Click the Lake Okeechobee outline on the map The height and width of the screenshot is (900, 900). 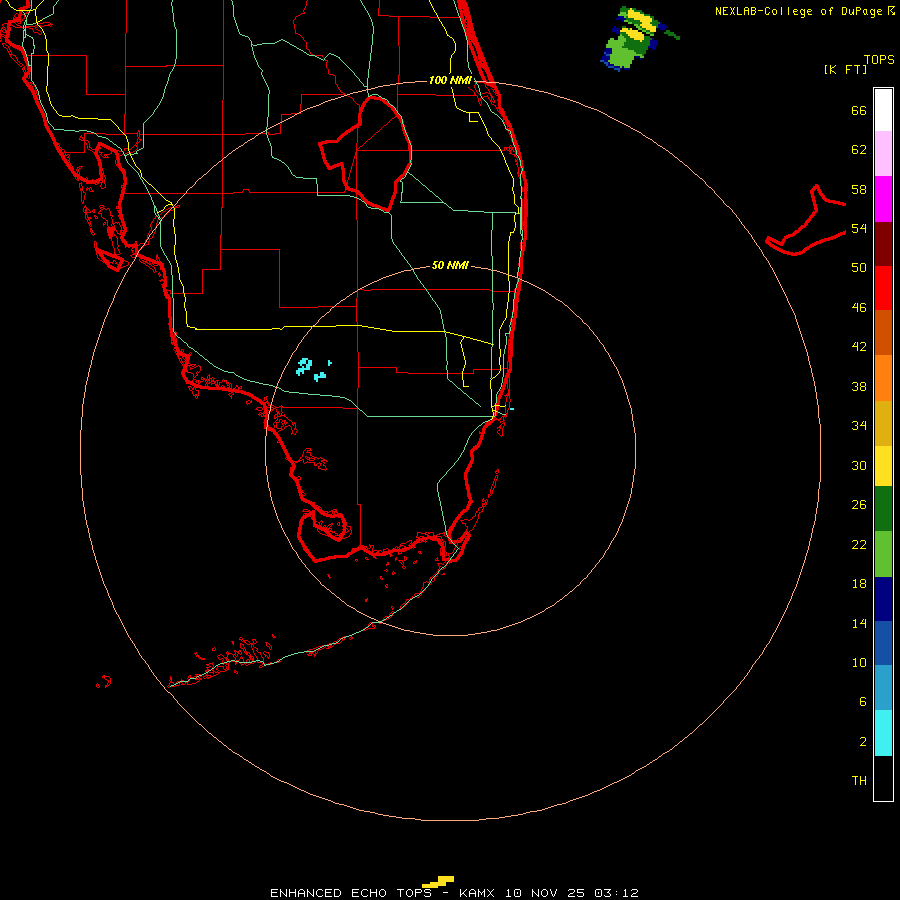[366, 154]
